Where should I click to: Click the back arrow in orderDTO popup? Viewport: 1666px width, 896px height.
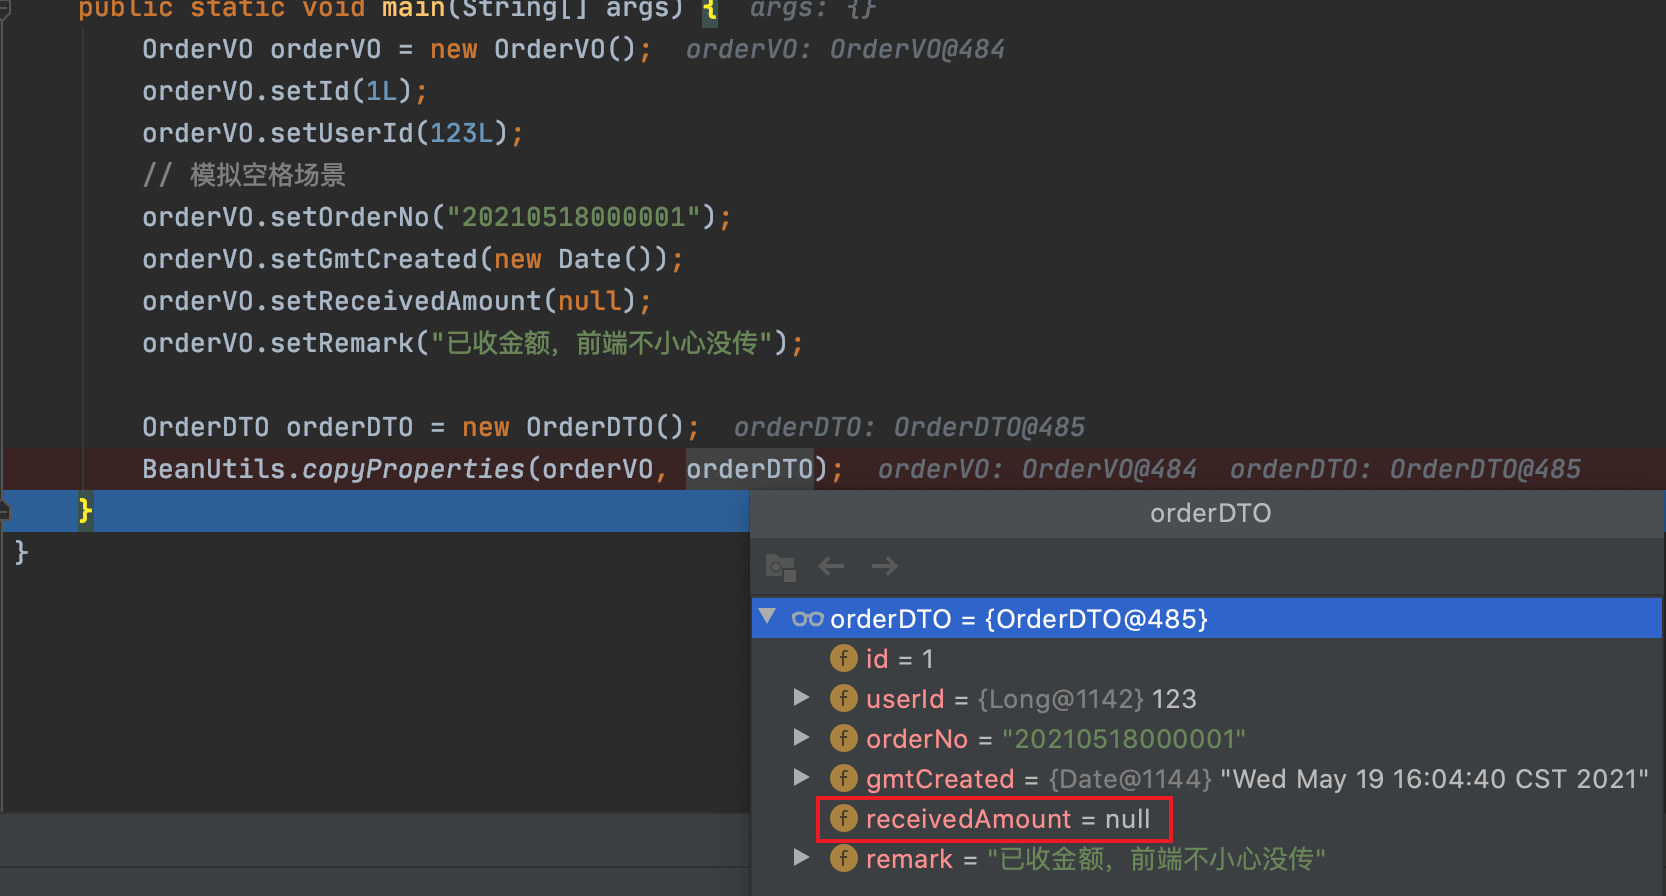click(x=831, y=566)
